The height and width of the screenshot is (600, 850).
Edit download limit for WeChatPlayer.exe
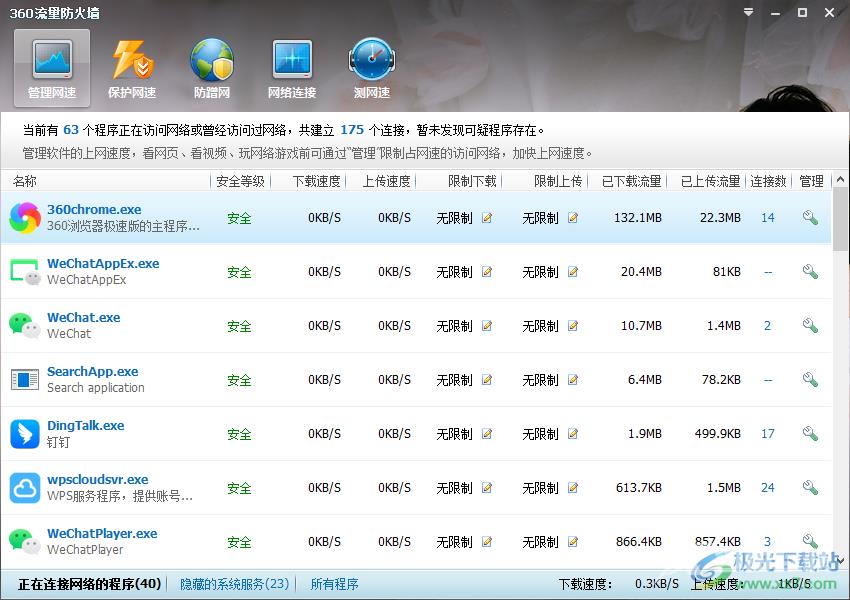click(x=487, y=541)
